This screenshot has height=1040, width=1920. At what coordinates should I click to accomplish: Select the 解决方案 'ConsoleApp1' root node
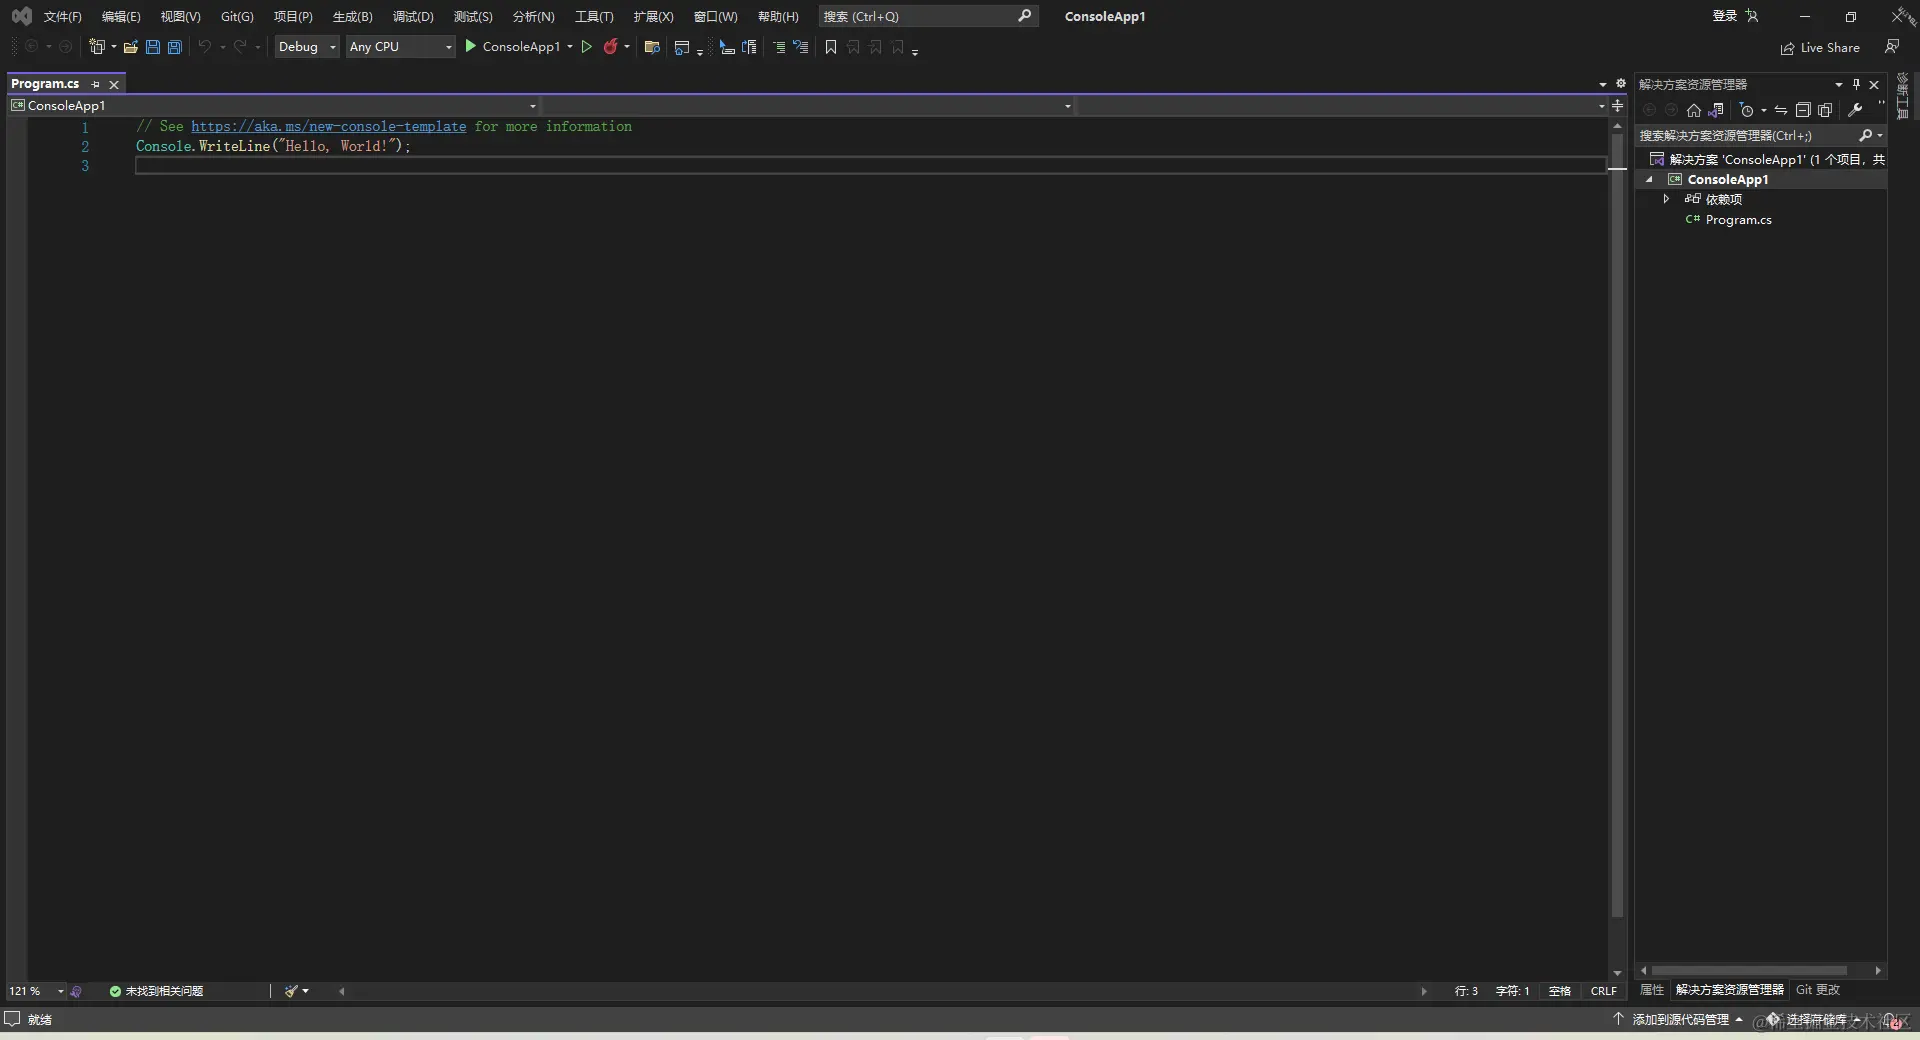pyautogui.click(x=1767, y=159)
